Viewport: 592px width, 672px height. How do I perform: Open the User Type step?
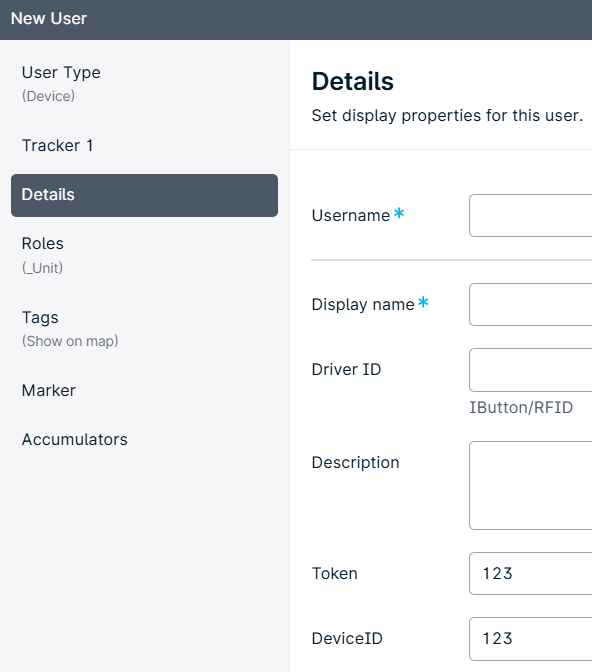[x=144, y=84]
